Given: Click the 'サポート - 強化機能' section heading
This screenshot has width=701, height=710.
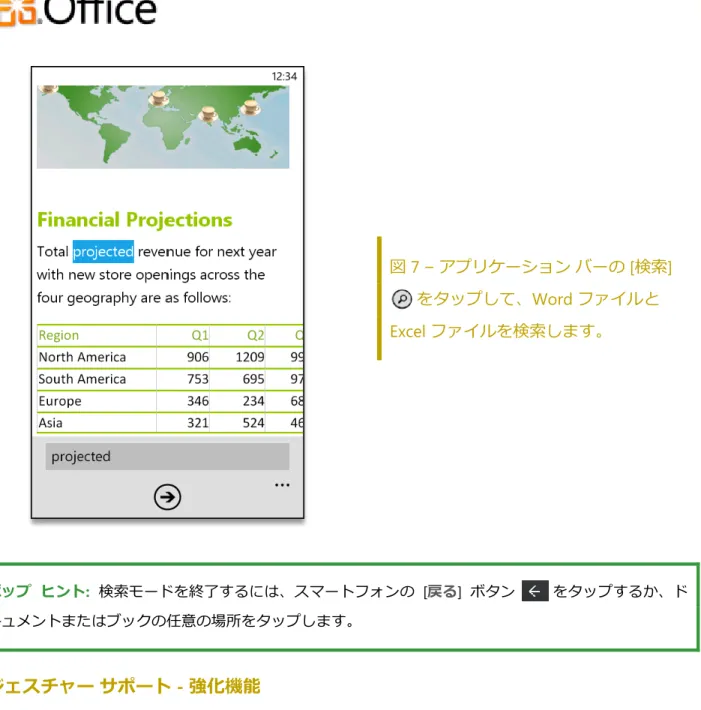Looking at the screenshot, I should click(180, 686).
